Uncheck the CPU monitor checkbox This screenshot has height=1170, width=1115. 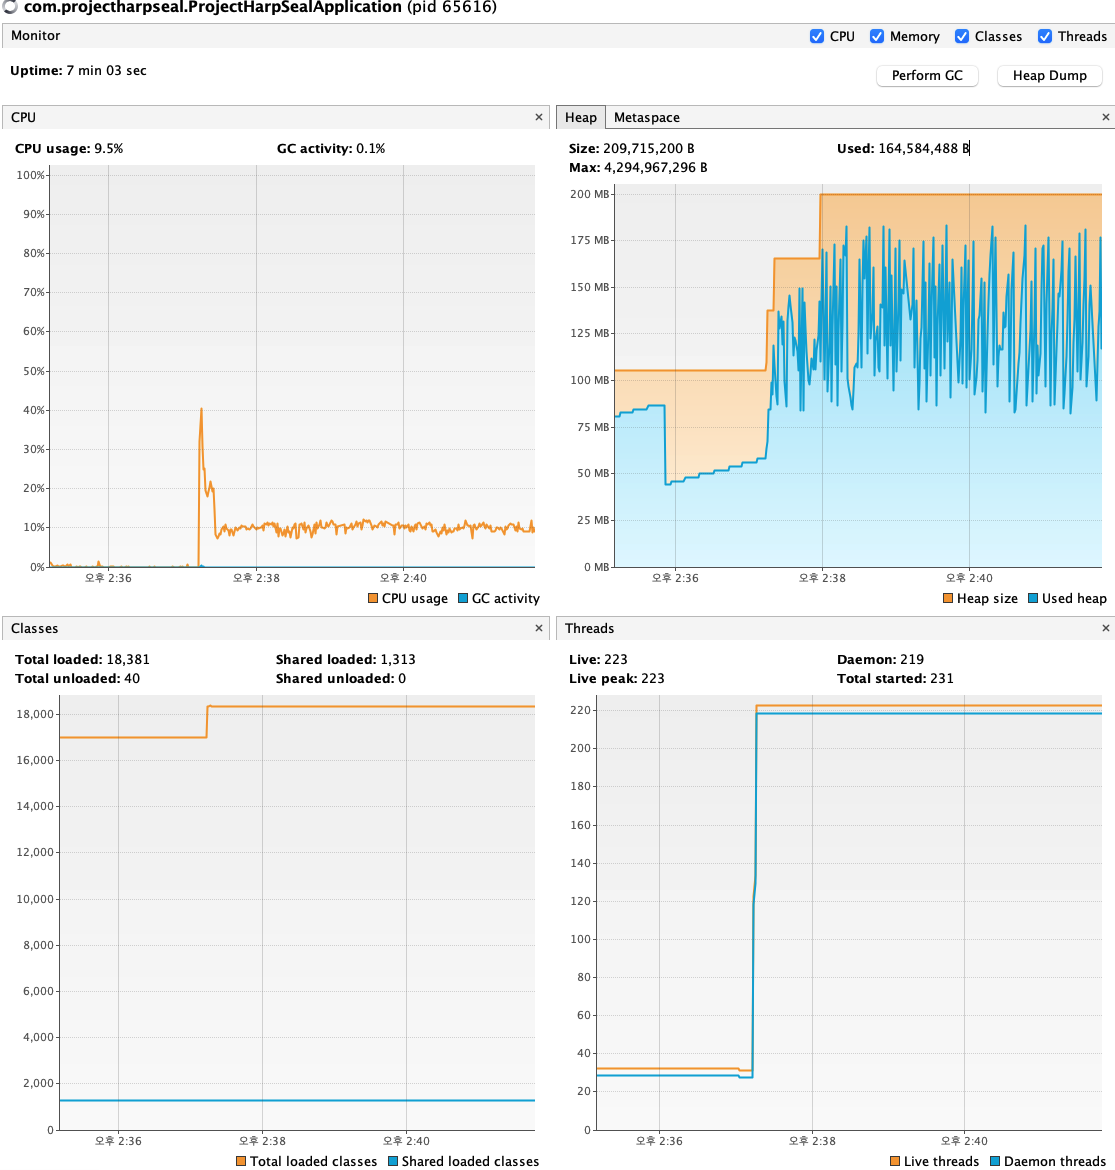pos(817,37)
